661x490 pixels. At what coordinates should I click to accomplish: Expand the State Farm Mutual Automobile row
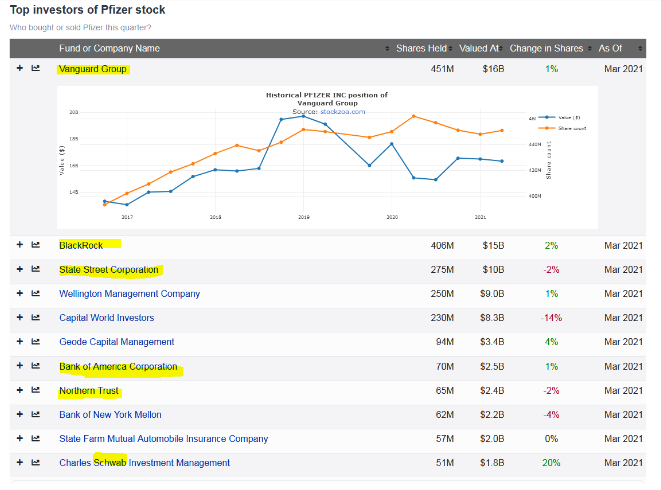[x=19, y=438]
